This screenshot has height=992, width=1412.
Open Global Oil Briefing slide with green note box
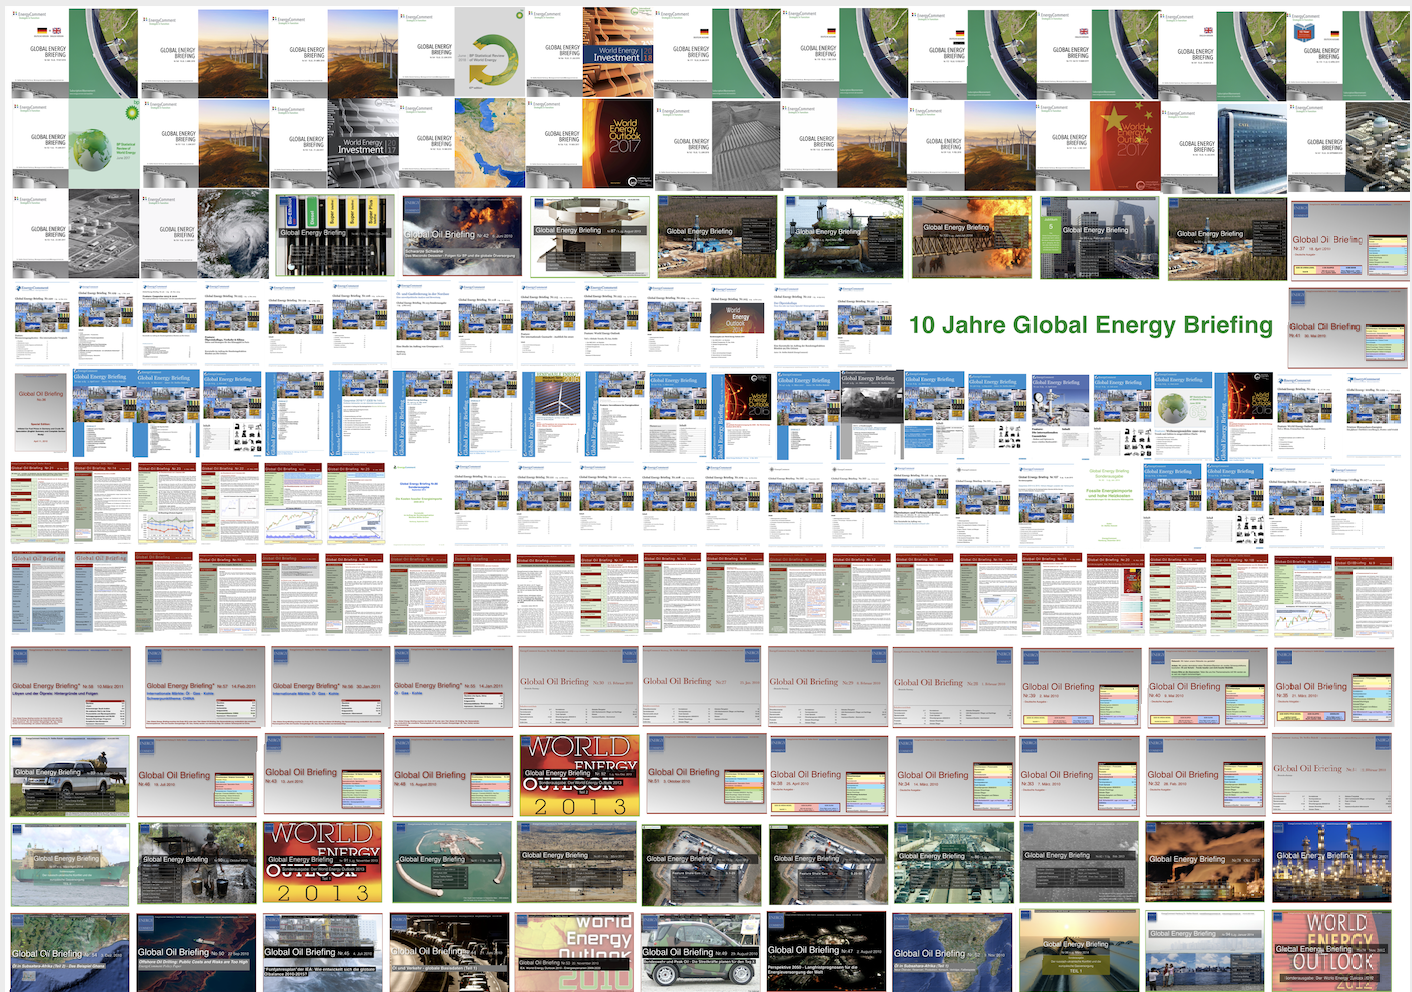pos(1207,687)
